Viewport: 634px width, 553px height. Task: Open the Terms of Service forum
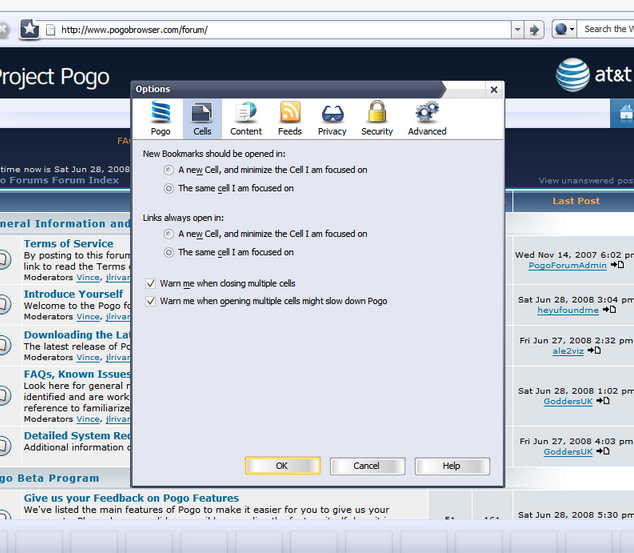pyautogui.click(x=68, y=244)
